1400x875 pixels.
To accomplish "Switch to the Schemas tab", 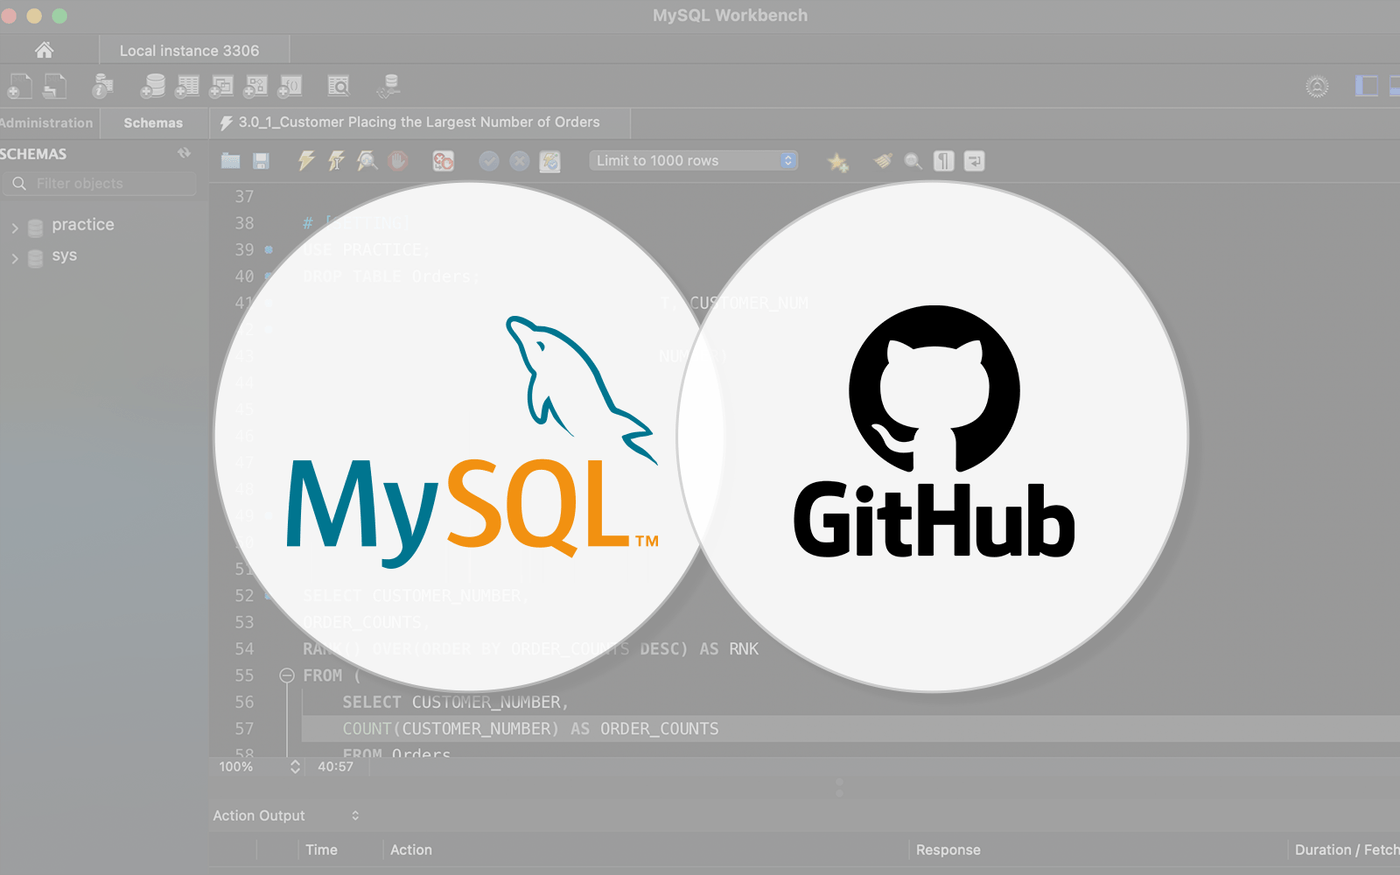I will coord(153,123).
